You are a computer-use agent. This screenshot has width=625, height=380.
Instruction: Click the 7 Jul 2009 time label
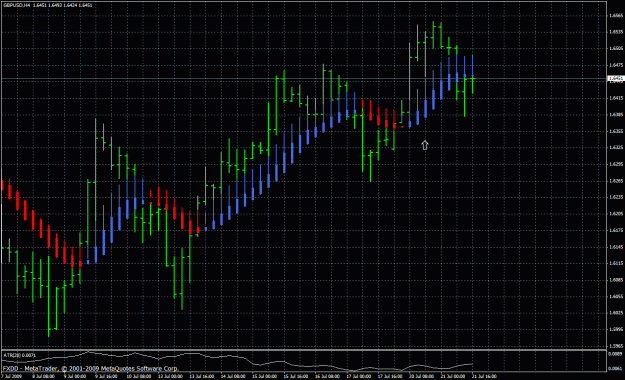point(12,376)
